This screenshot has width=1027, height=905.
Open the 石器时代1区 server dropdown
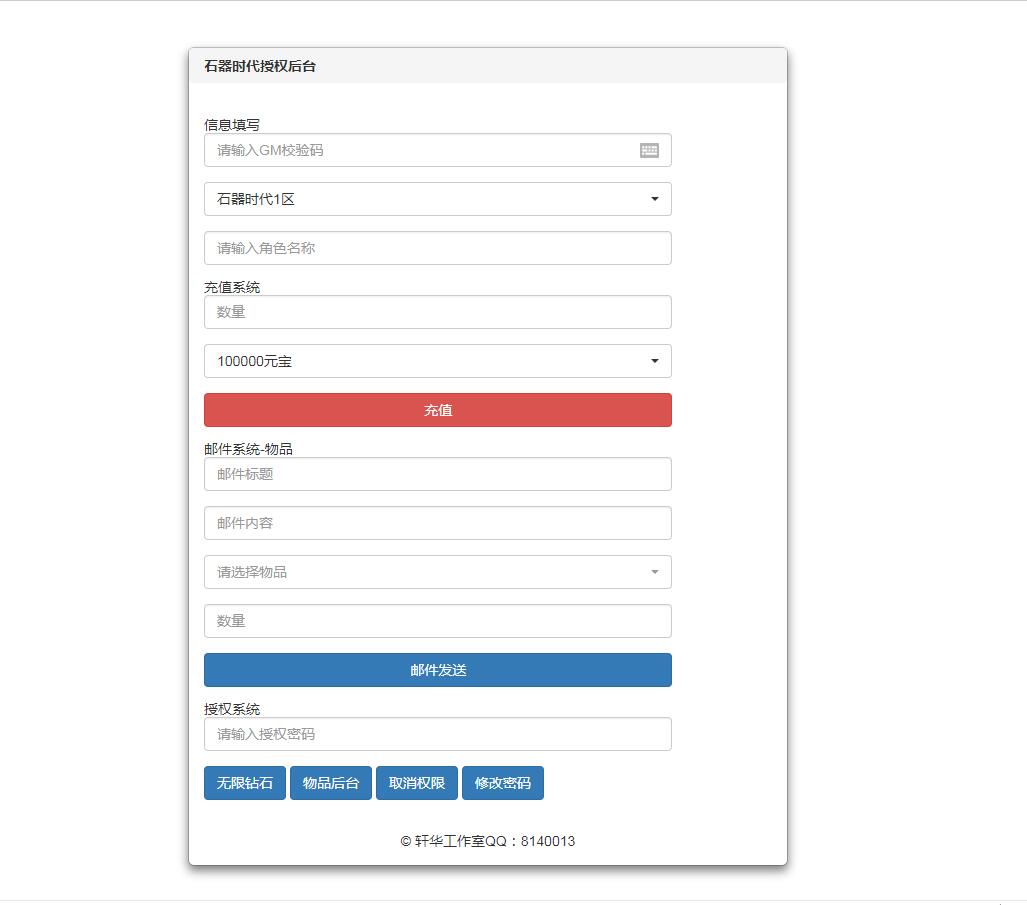pos(437,199)
